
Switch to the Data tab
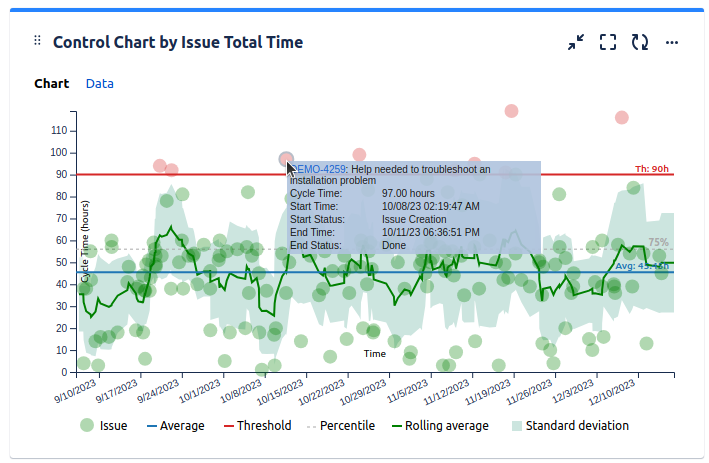click(x=99, y=84)
